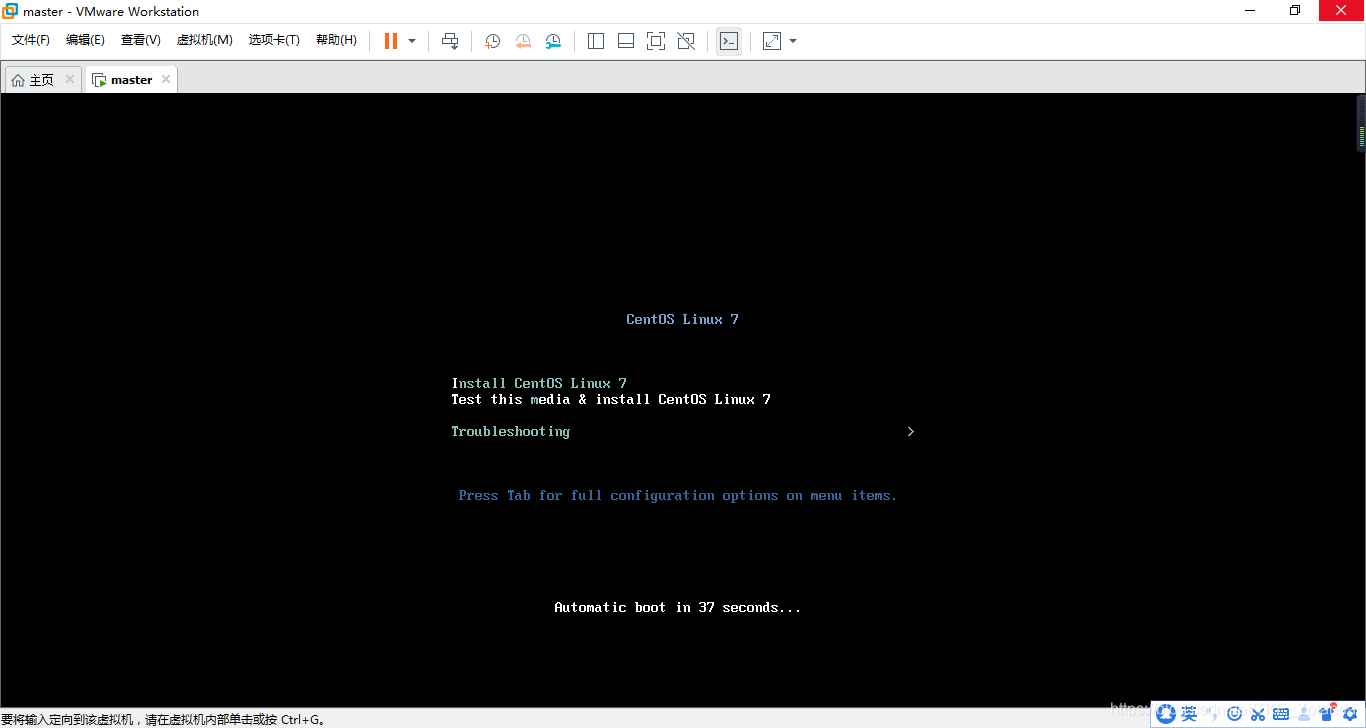The image size is (1366, 728).
Task: Minimize the VMware Workstation window
Action: click(1250, 11)
